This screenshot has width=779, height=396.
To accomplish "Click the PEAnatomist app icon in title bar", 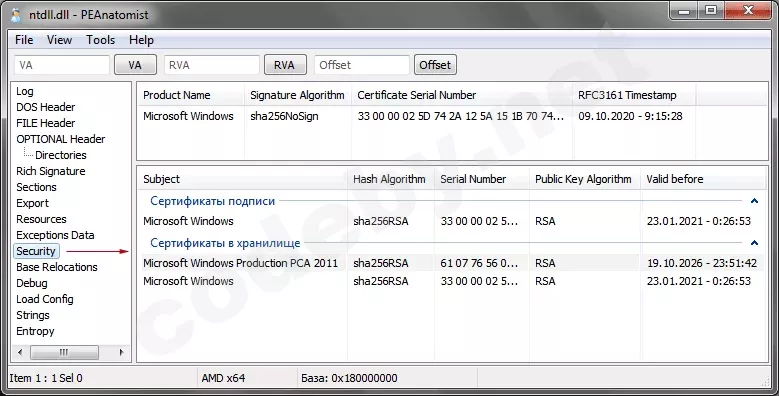I will [16, 14].
